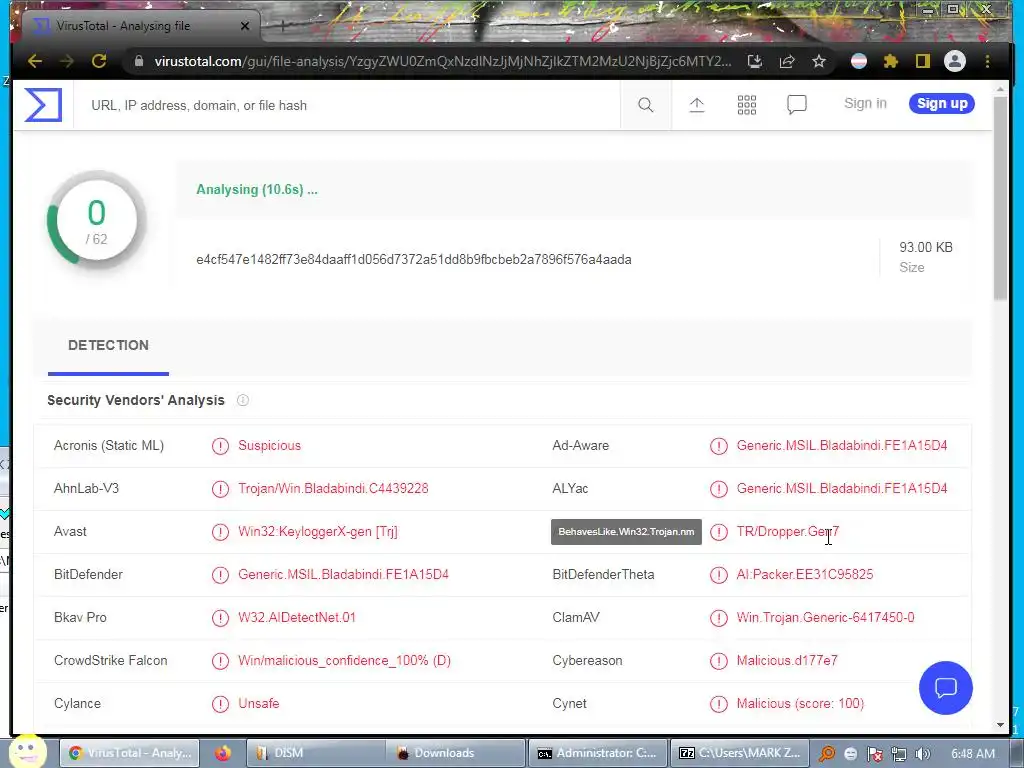Image resolution: width=1024 pixels, height=768 pixels.
Task: Click CrowdStrike Win/malicious_confidence_100% (D) result
Action: [x=344, y=661]
